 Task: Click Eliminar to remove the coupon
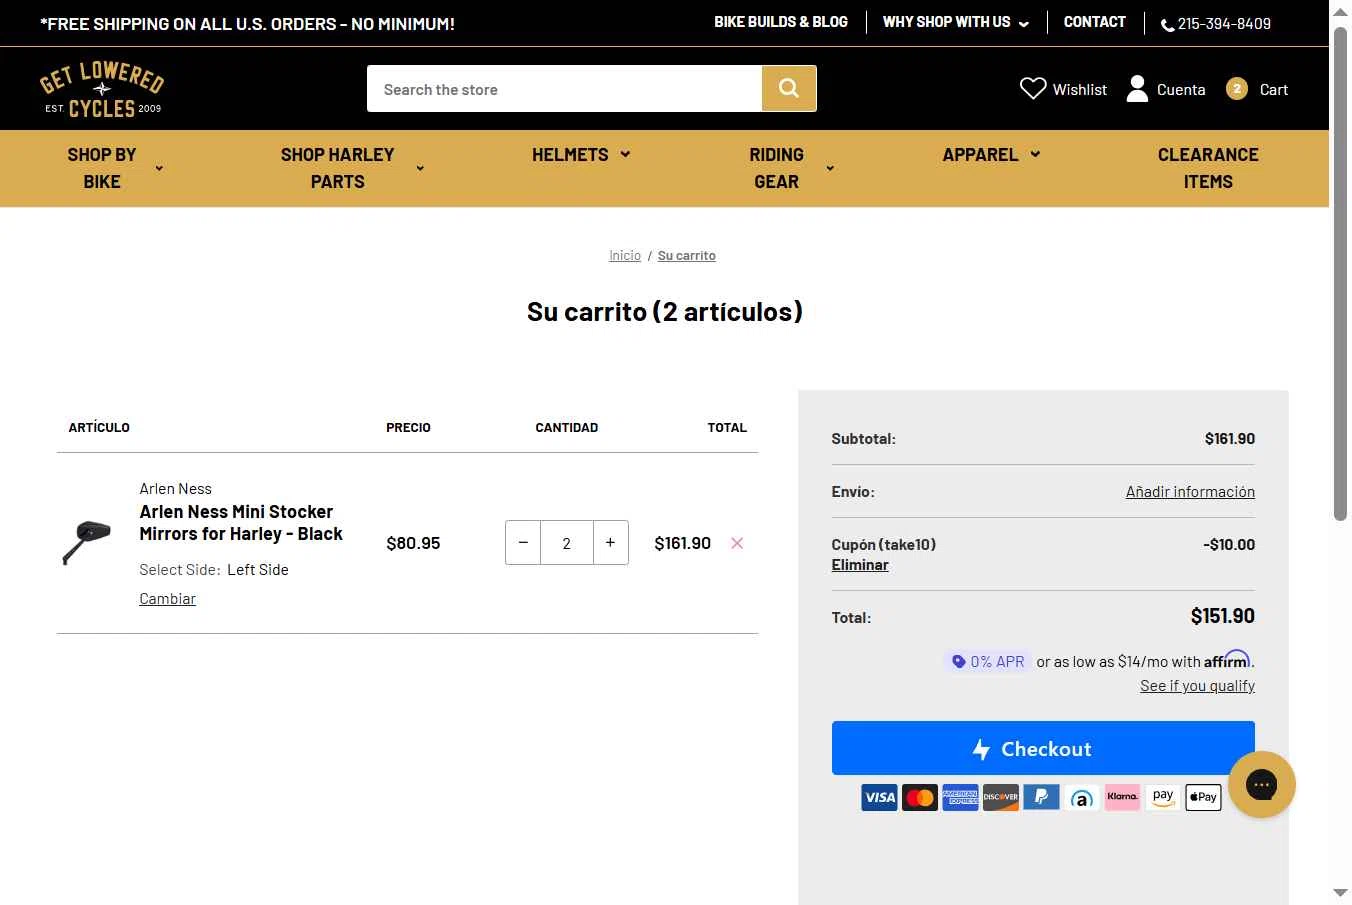tap(860, 564)
